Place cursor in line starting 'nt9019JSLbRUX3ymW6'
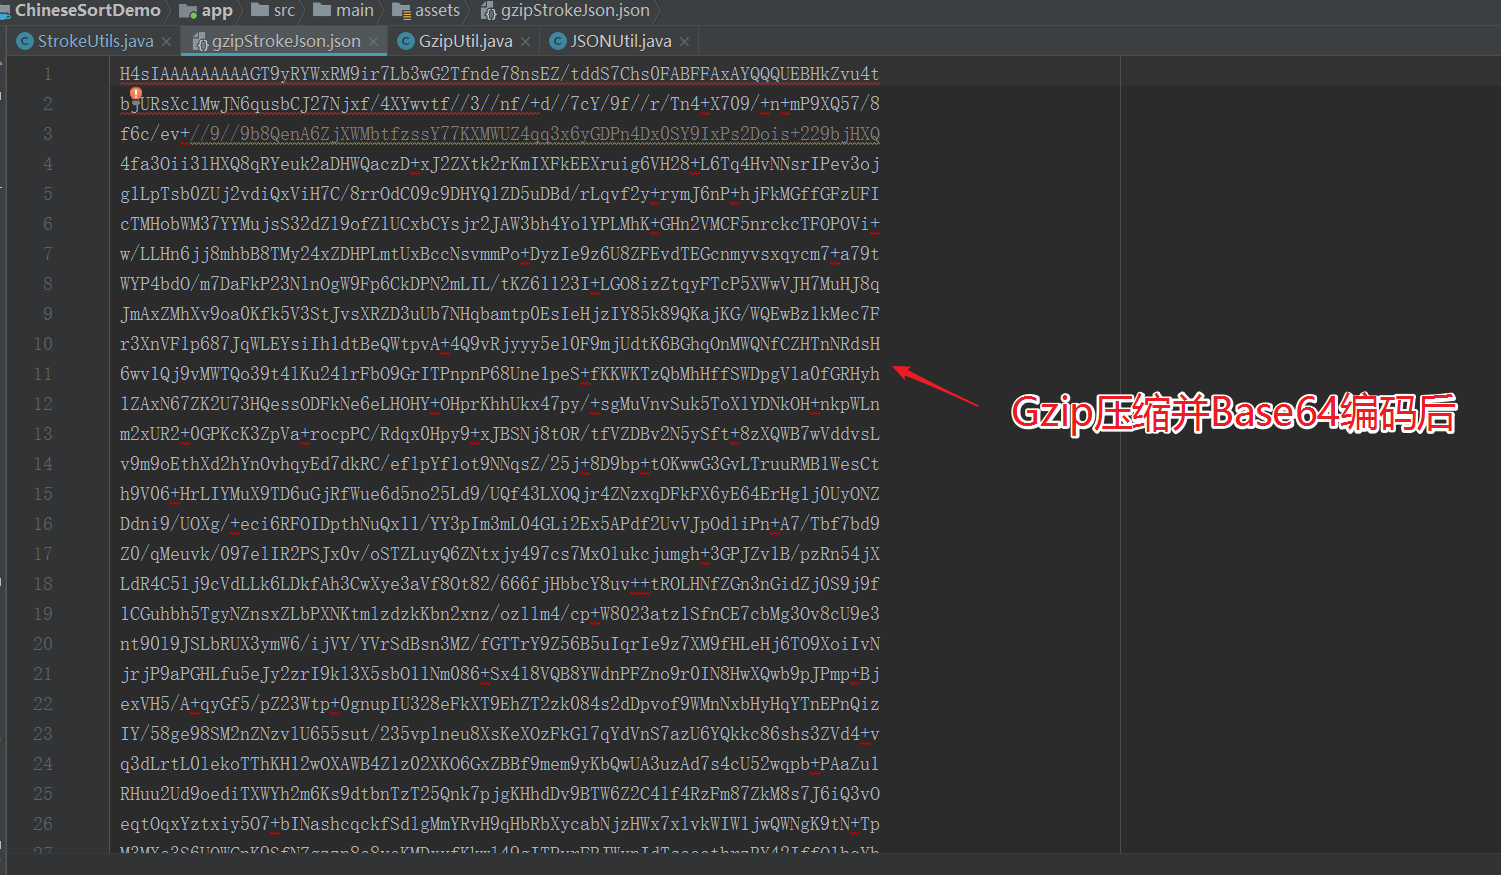The height and width of the screenshot is (875, 1501). tap(500, 644)
